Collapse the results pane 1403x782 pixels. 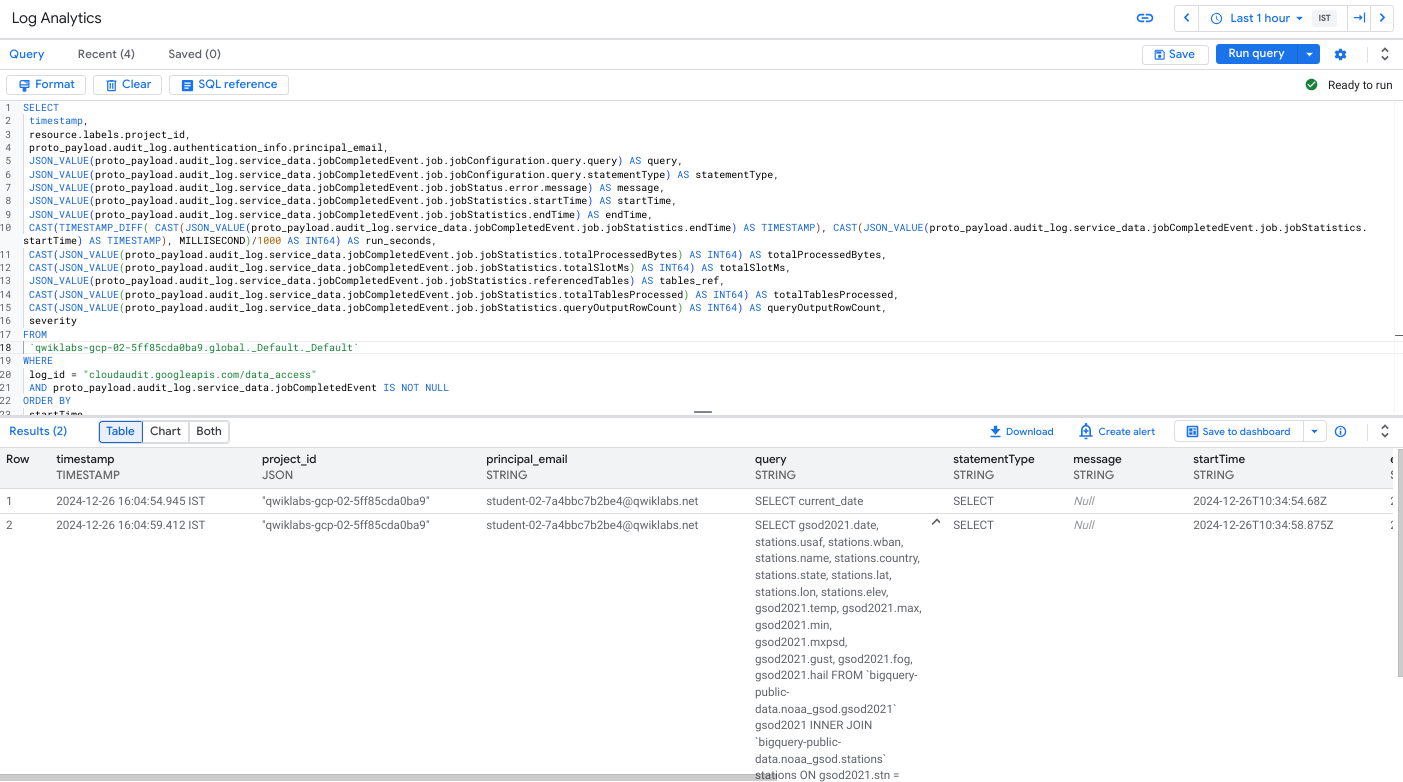[1385, 431]
